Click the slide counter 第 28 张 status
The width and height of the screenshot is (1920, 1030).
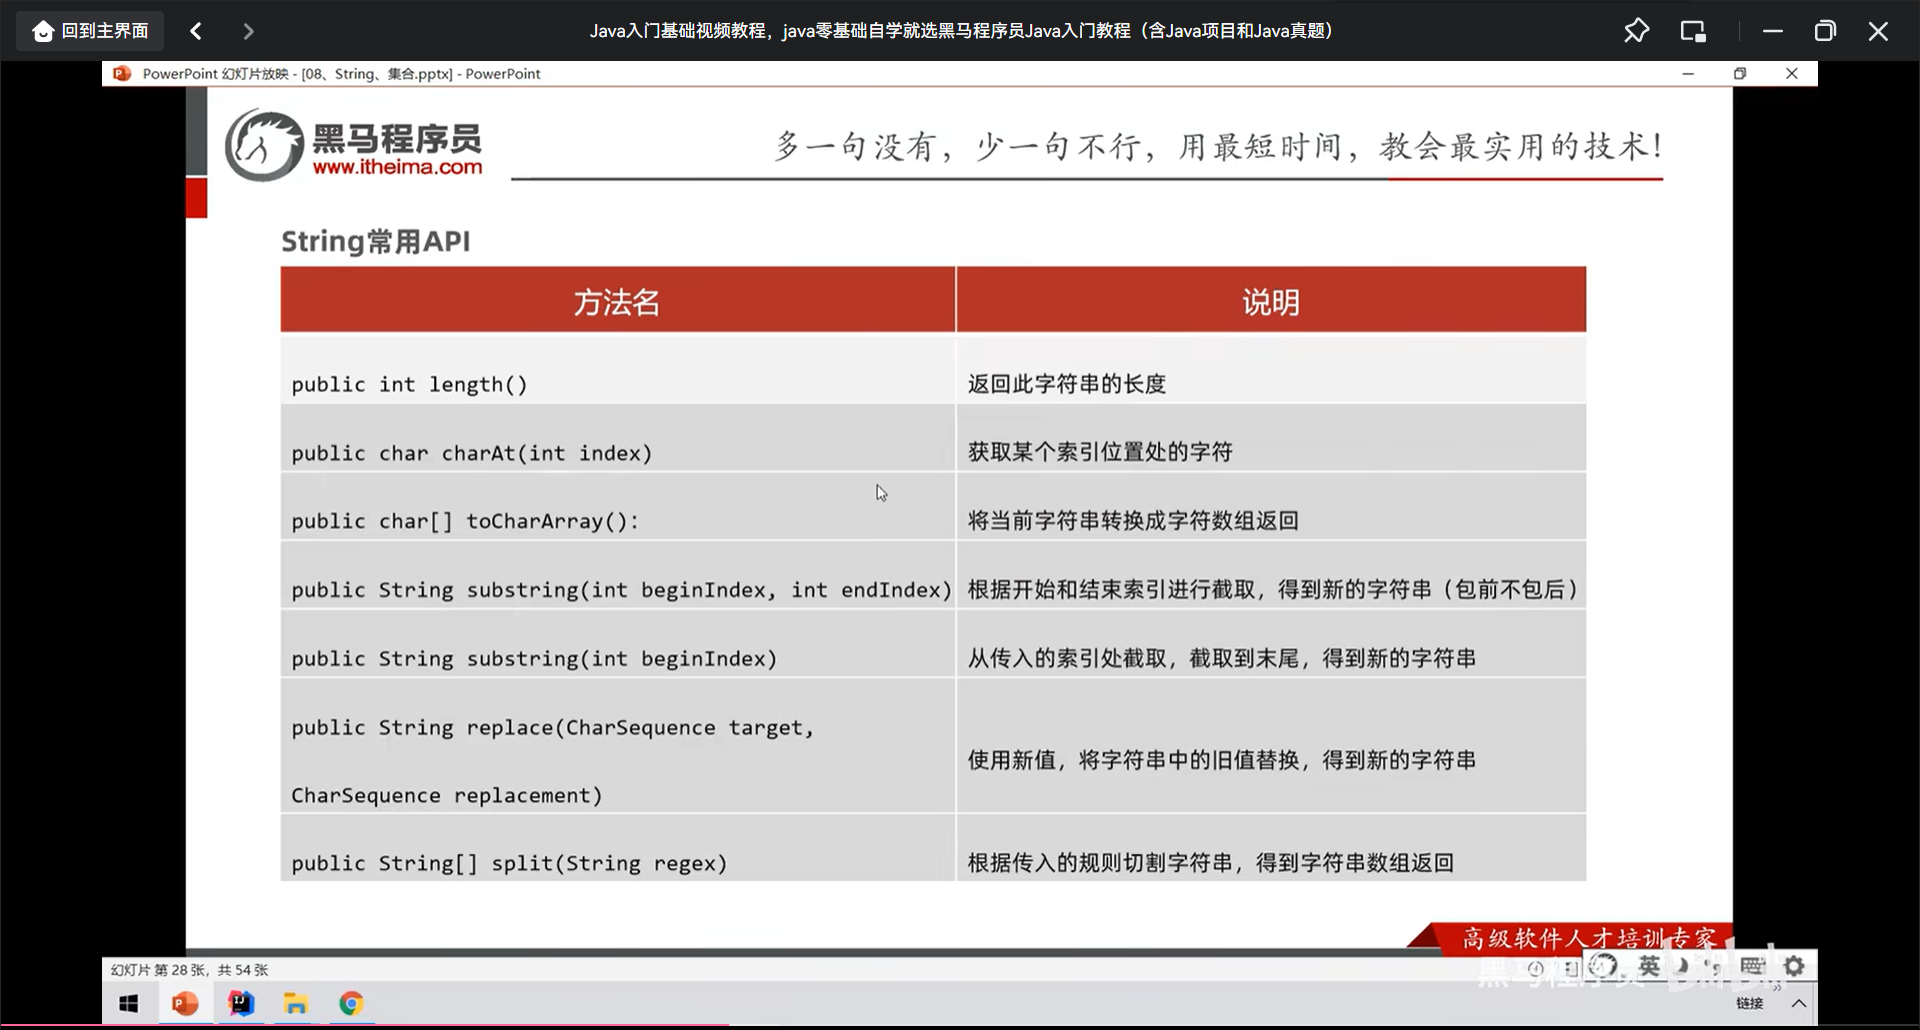click(x=189, y=970)
